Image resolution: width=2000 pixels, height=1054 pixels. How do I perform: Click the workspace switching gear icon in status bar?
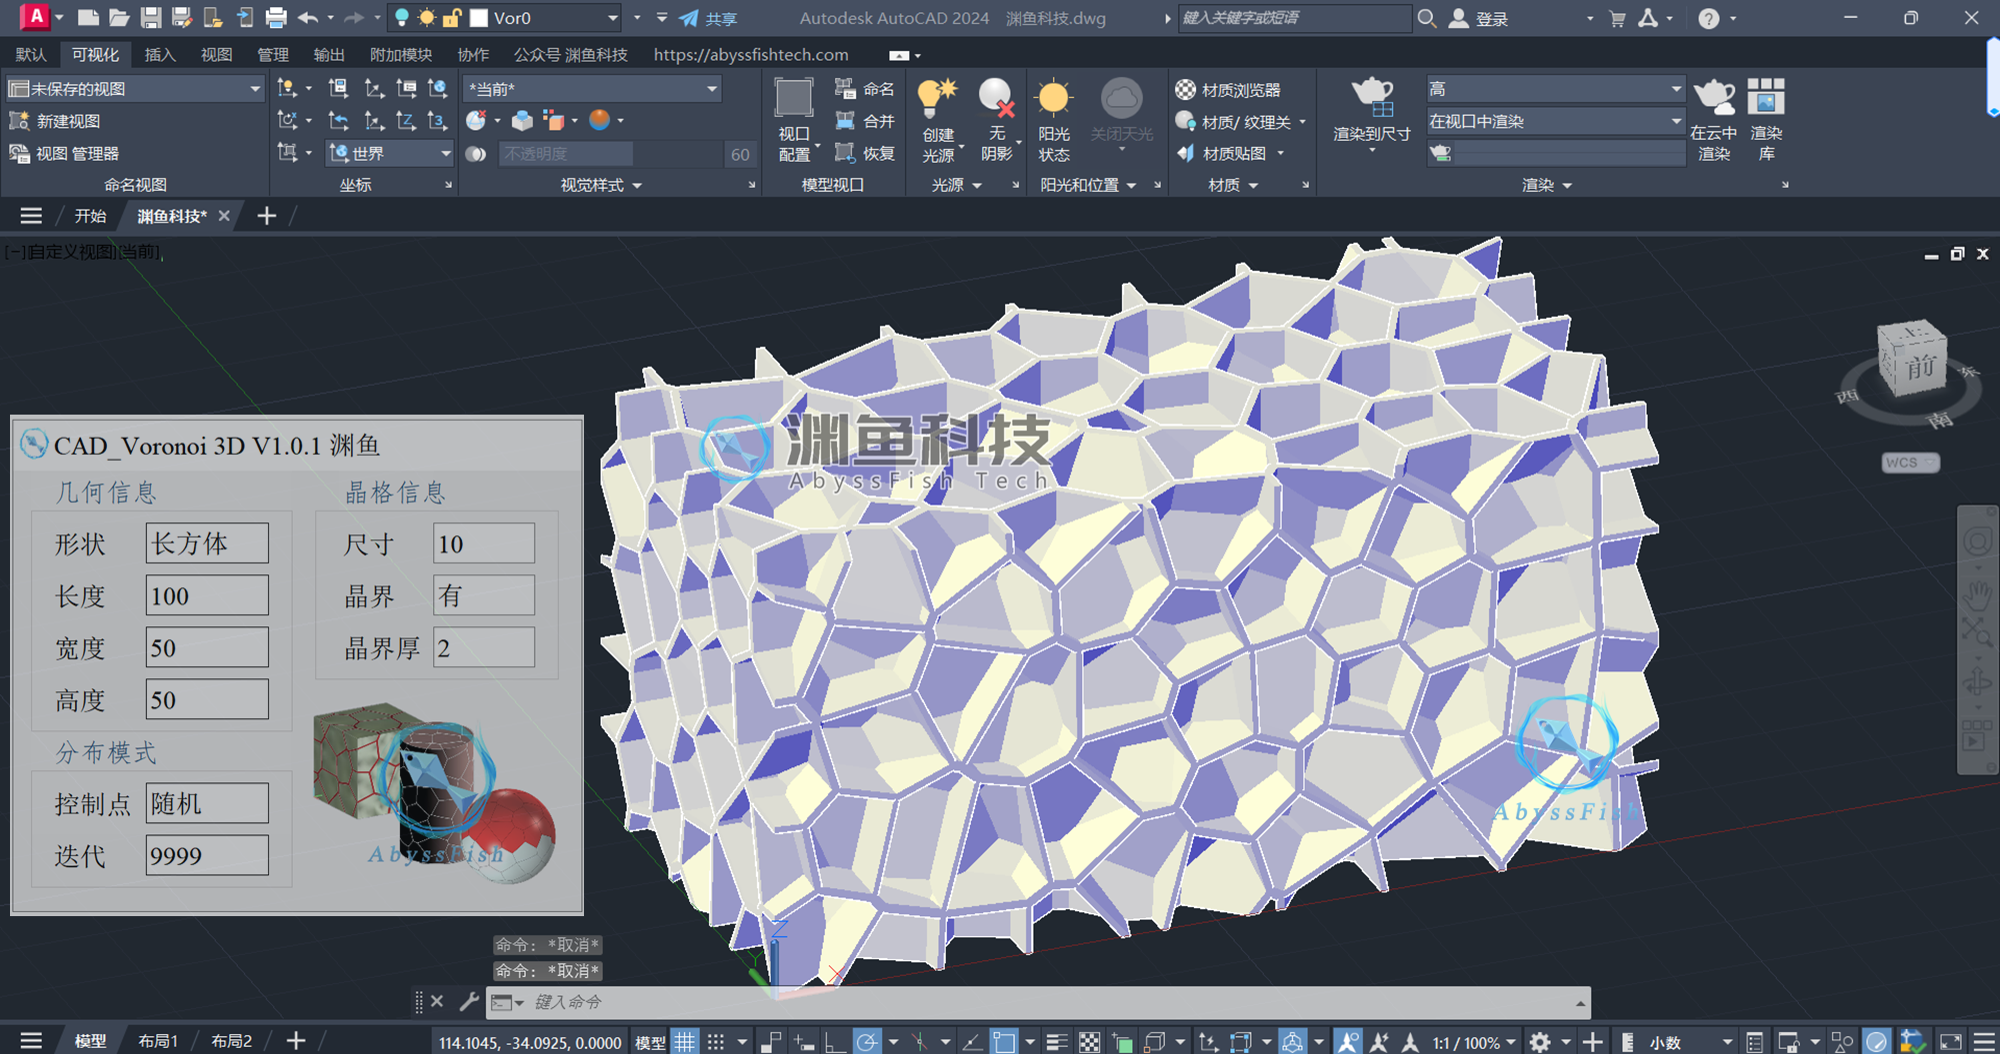[1540, 1041]
